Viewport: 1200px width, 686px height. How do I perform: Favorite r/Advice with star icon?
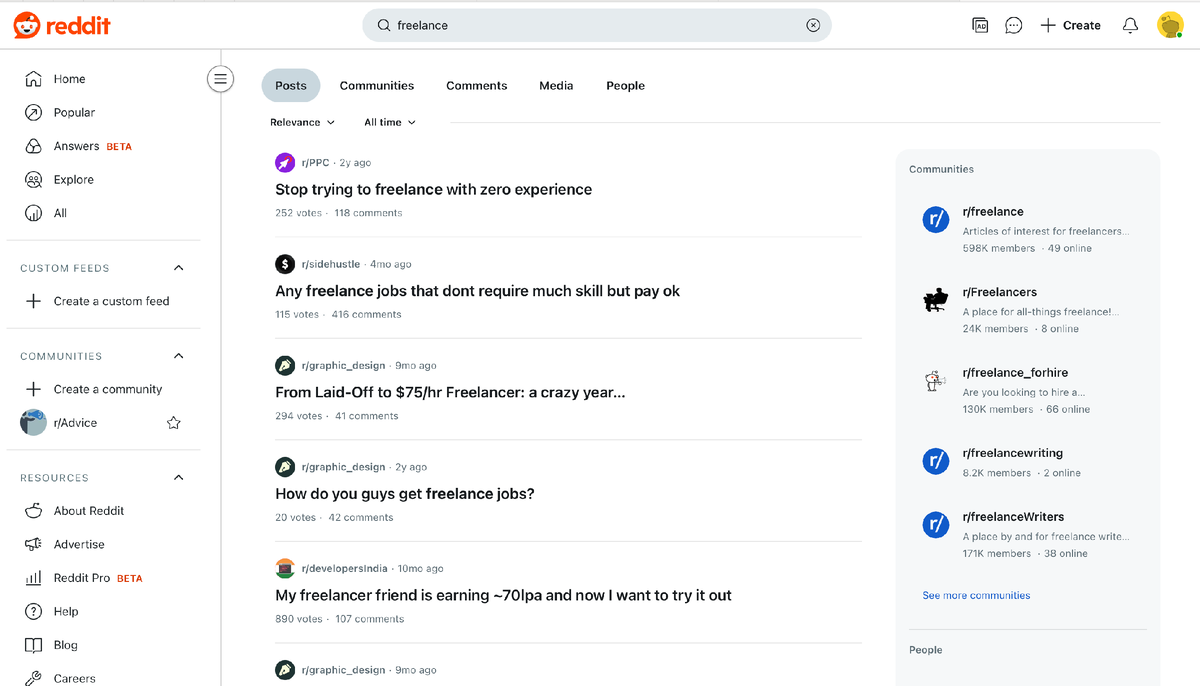point(174,423)
